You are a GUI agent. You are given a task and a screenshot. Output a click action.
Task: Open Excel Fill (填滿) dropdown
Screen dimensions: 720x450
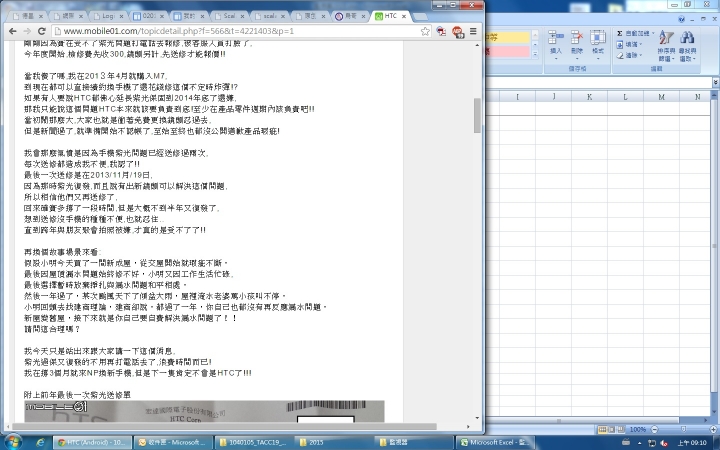(629, 44)
